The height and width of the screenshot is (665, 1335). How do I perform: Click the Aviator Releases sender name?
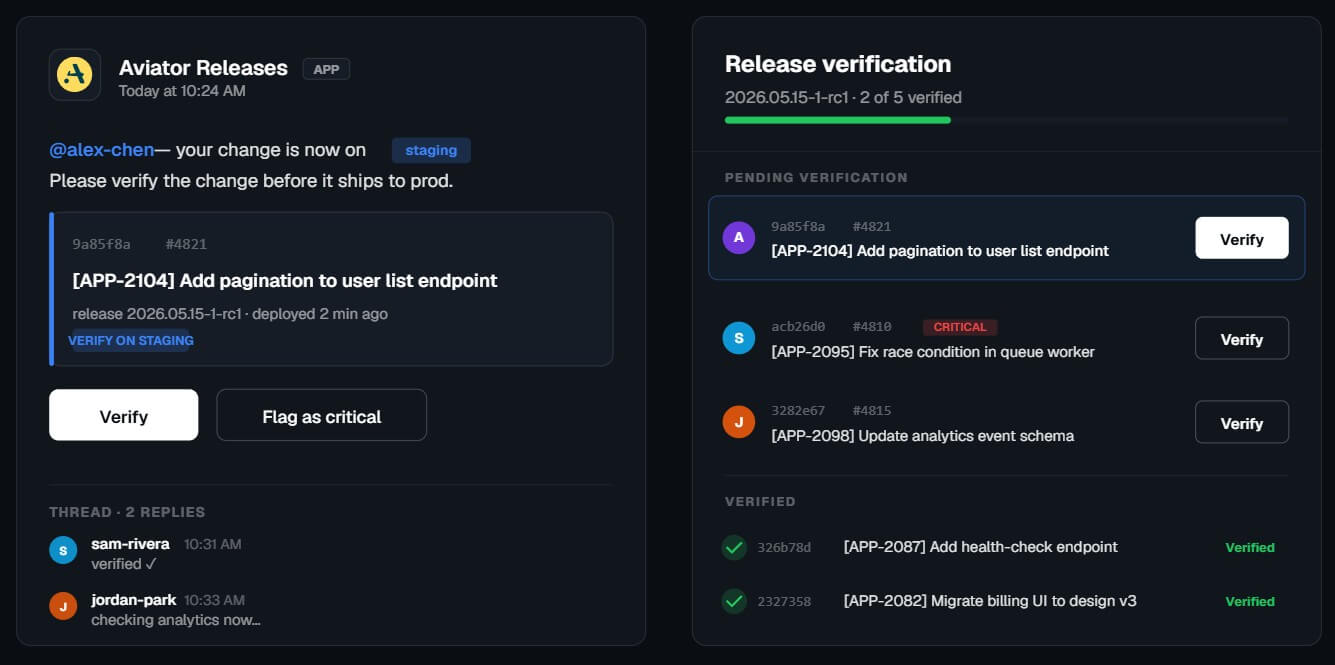pos(203,68)
